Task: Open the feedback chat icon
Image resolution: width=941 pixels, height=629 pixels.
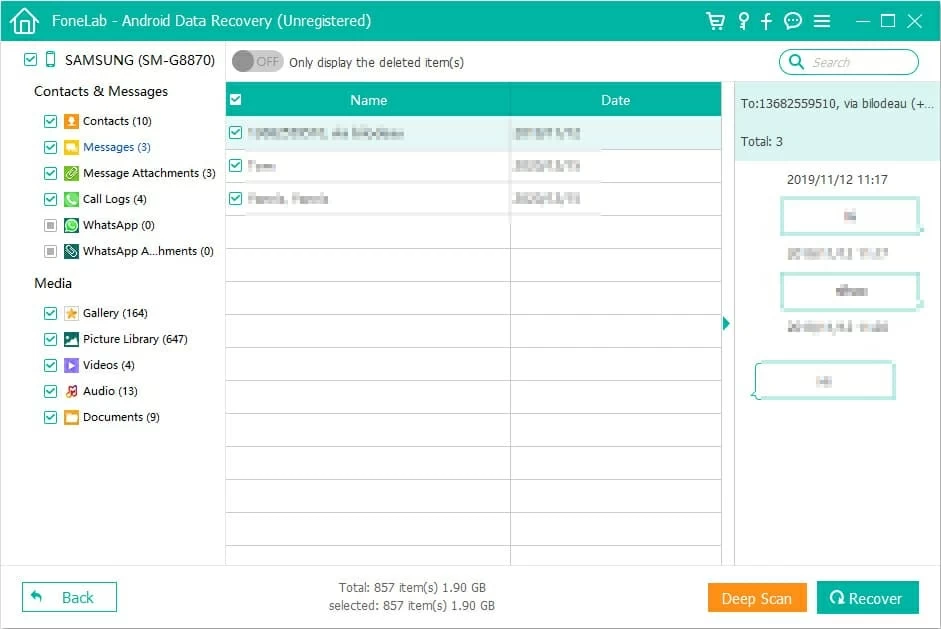Action: [x=792, y=20]
